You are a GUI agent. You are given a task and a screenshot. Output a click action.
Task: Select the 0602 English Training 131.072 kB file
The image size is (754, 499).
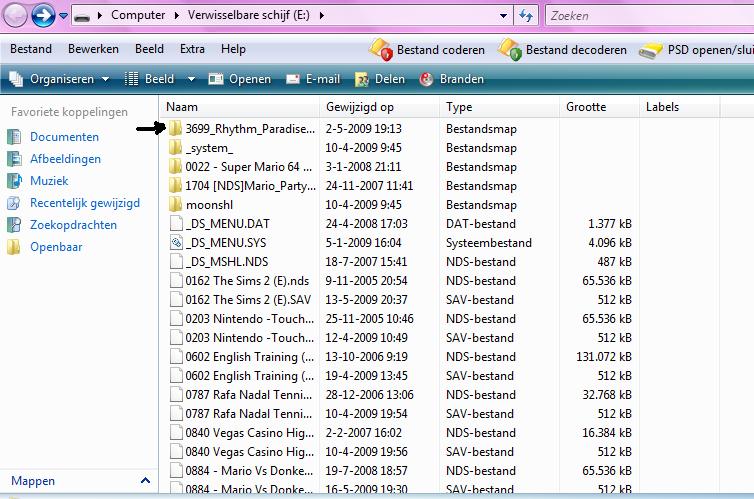point(401,357)
